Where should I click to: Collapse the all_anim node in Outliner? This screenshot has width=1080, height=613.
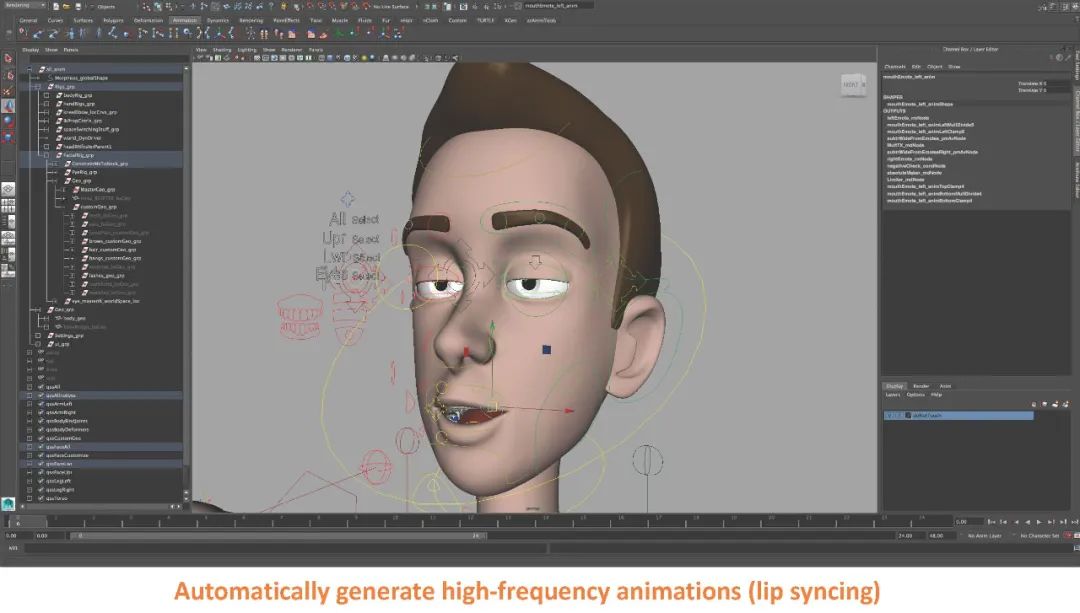[x=31, y=69]
